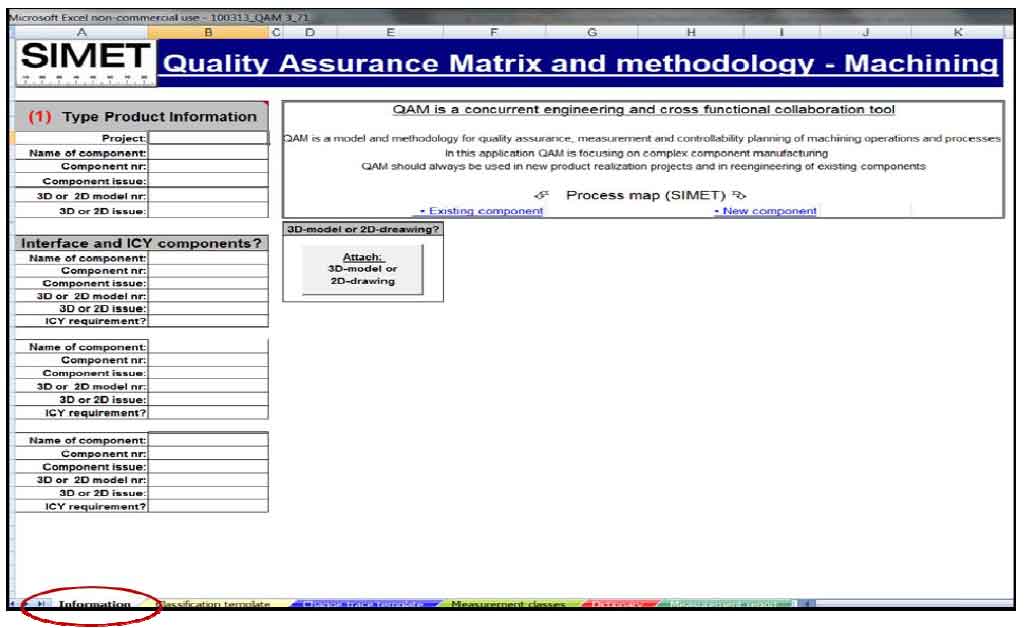Viewport: 1025px width, 628px height.
Task: Select column B header
Action: (208, 32)
